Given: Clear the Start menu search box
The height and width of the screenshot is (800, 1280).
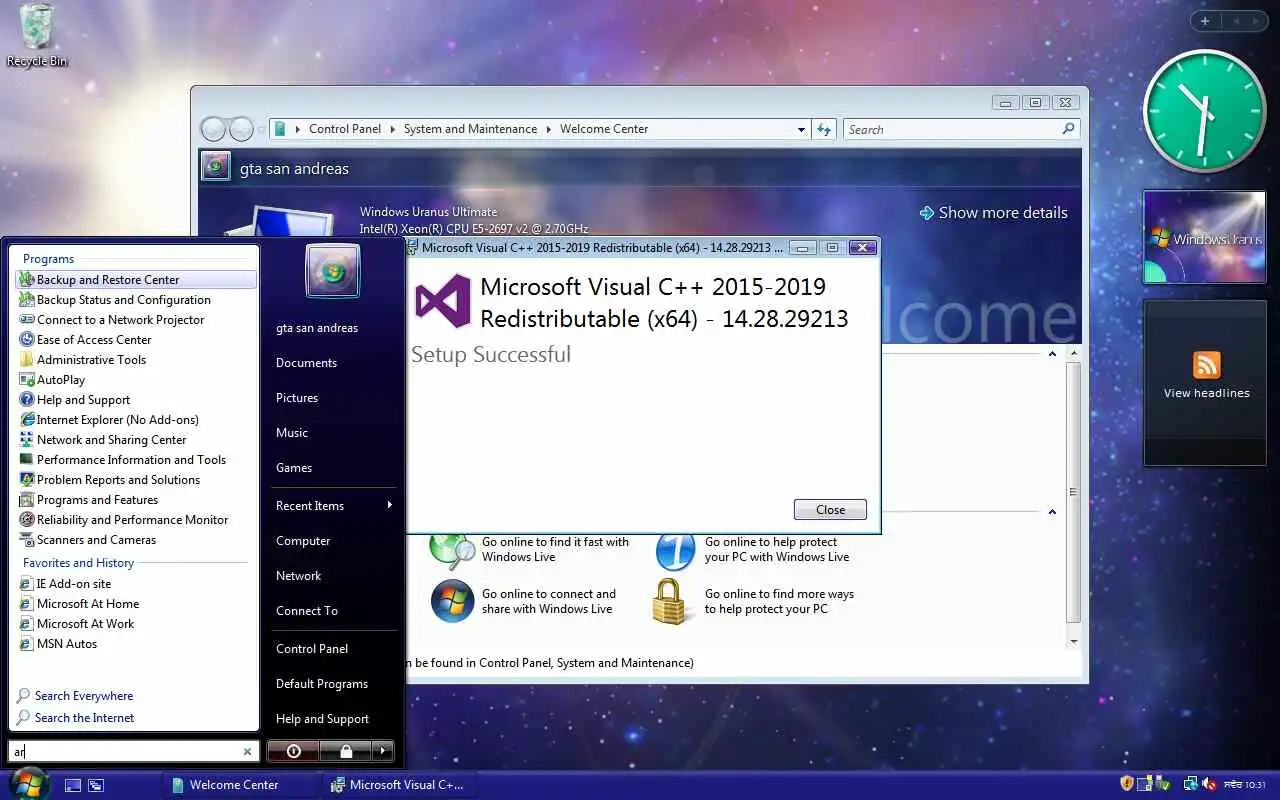Looking at the screenshot, I should 248,751.
